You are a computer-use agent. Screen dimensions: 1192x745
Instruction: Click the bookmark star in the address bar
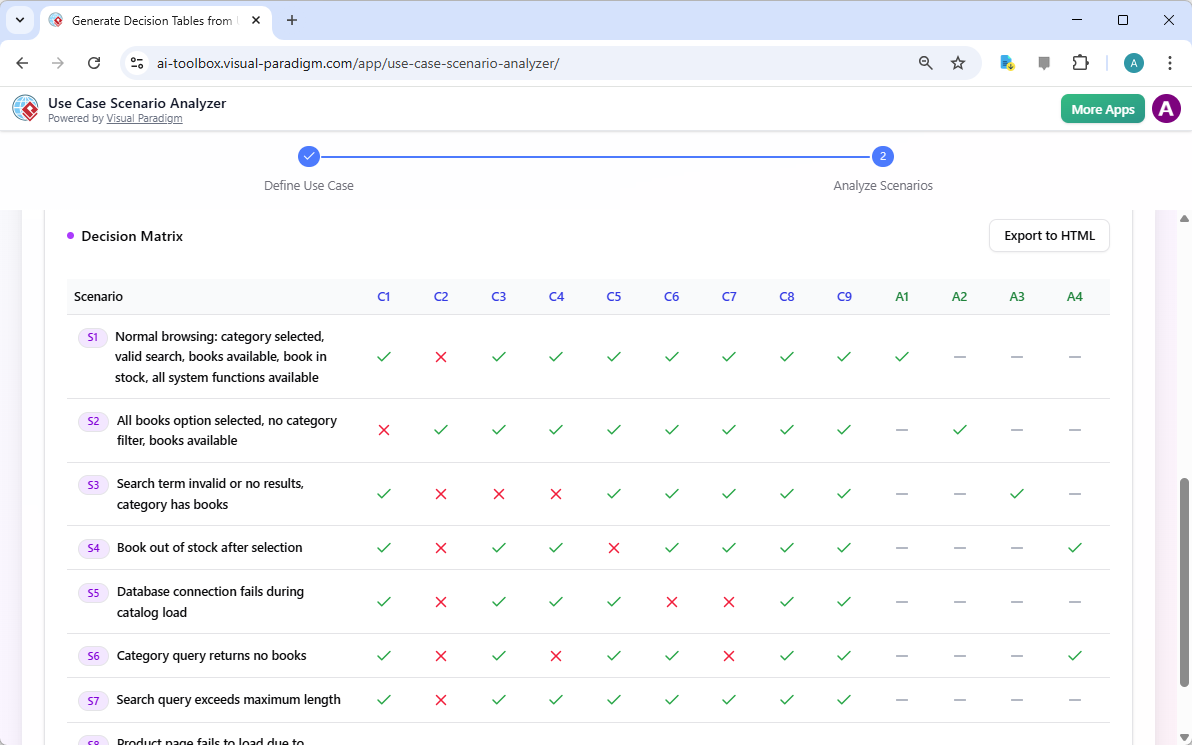click(958, 62)
